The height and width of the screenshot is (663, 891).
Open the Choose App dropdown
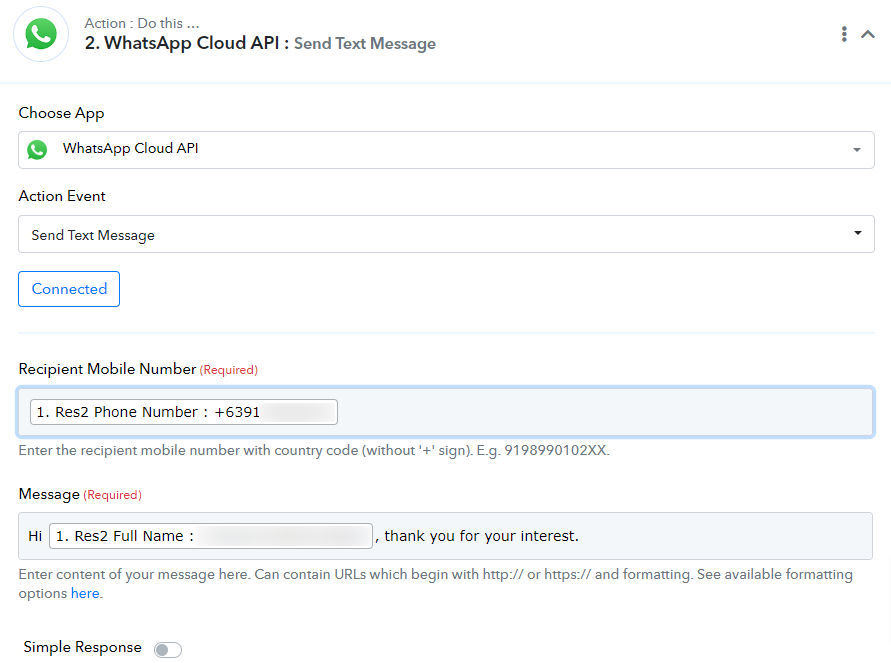pos(446,150)
